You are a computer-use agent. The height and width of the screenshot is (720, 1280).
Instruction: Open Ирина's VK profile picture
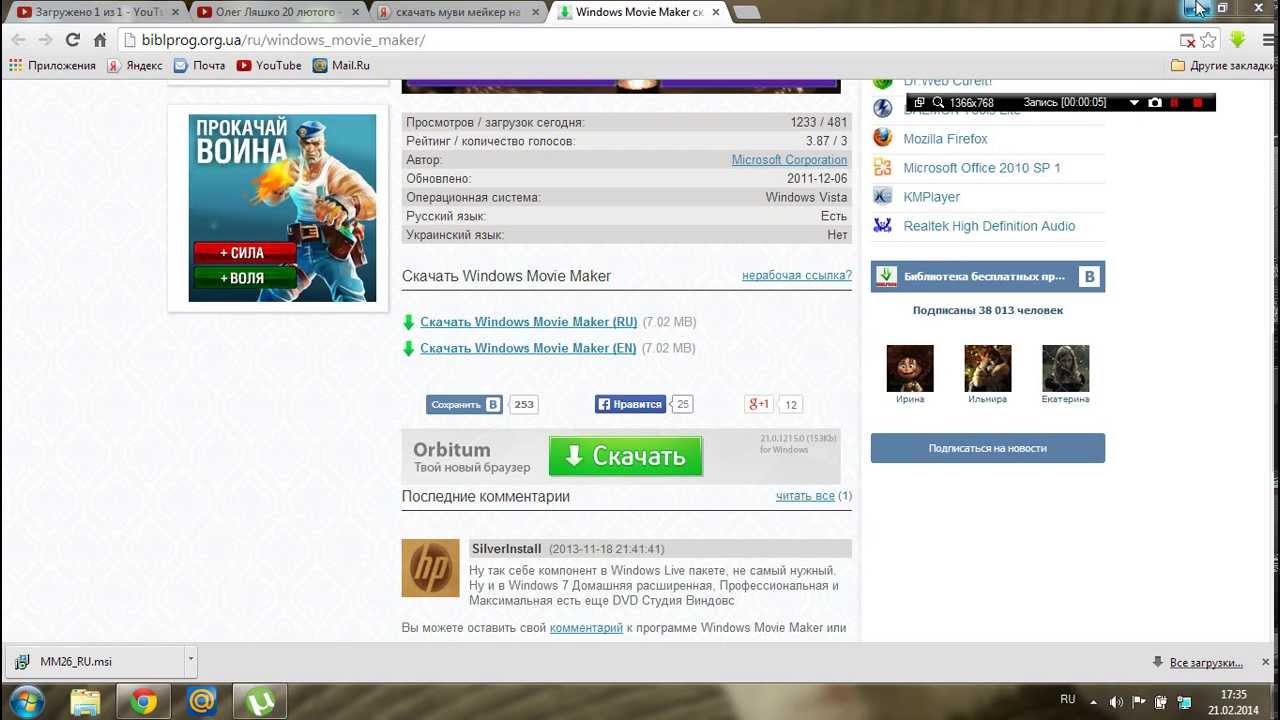pyautogui.click(x=910, y=368)
